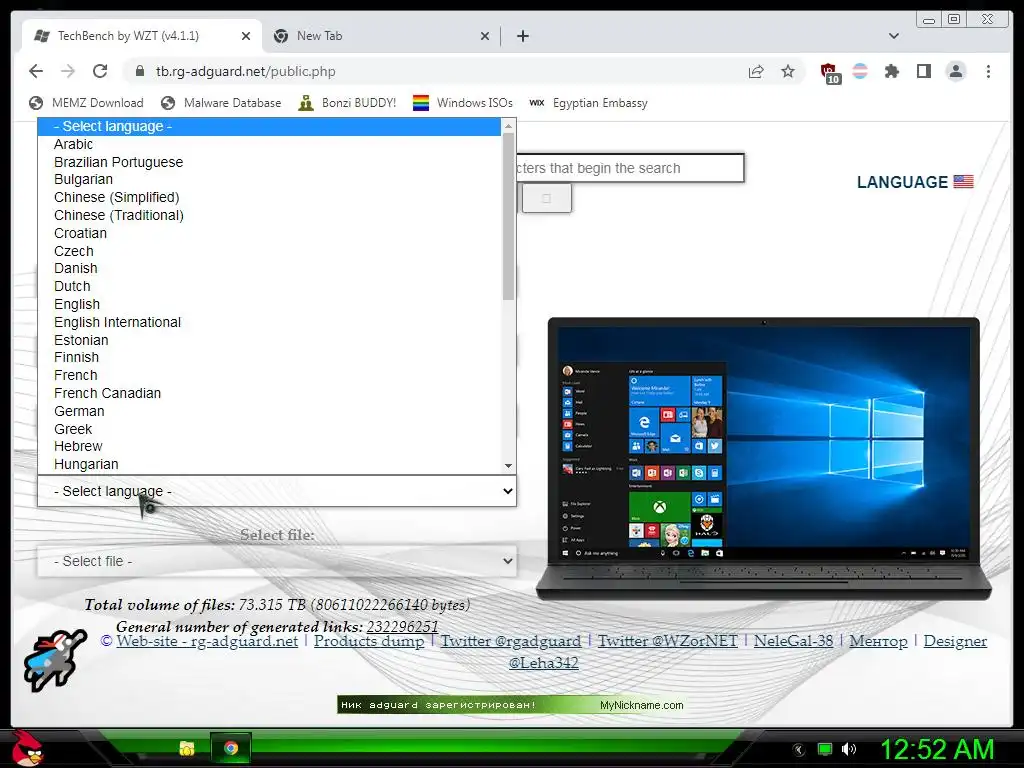Click the volume speaker tray icon

[848, 749]
